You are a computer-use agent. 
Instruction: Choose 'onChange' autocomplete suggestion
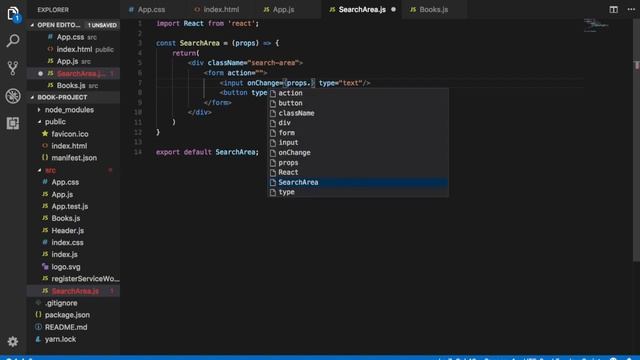click(358, 153)
